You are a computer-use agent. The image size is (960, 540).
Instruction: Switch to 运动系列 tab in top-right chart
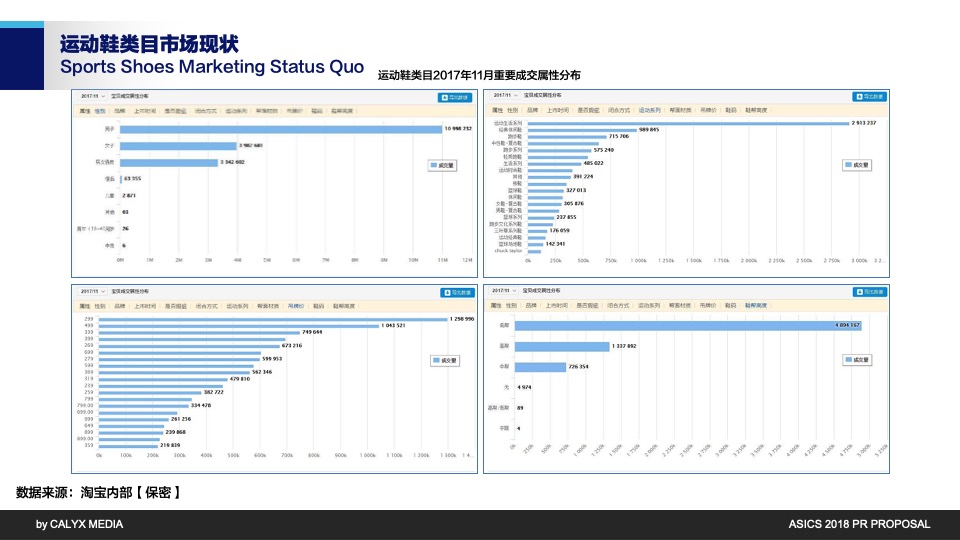click(x=649, y=111)
